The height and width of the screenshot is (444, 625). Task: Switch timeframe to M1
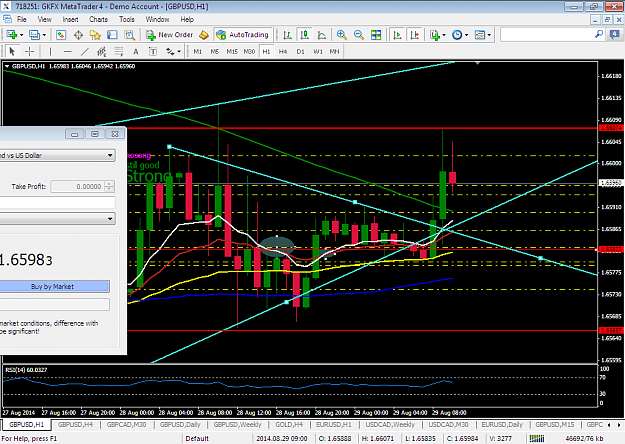[x=198, y=51]
